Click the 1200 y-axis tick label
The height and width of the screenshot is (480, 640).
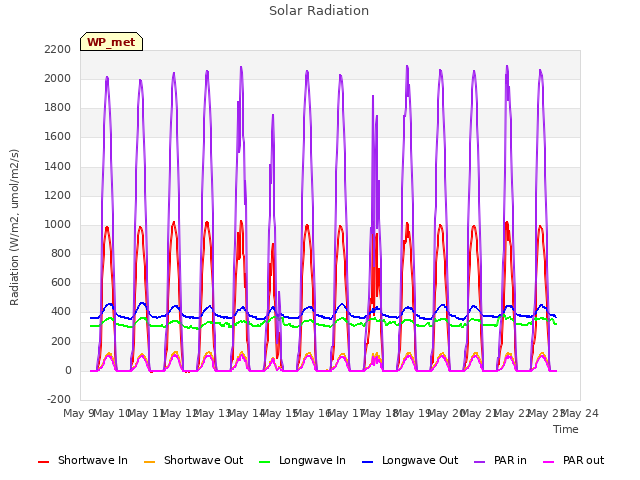(58, 196)
